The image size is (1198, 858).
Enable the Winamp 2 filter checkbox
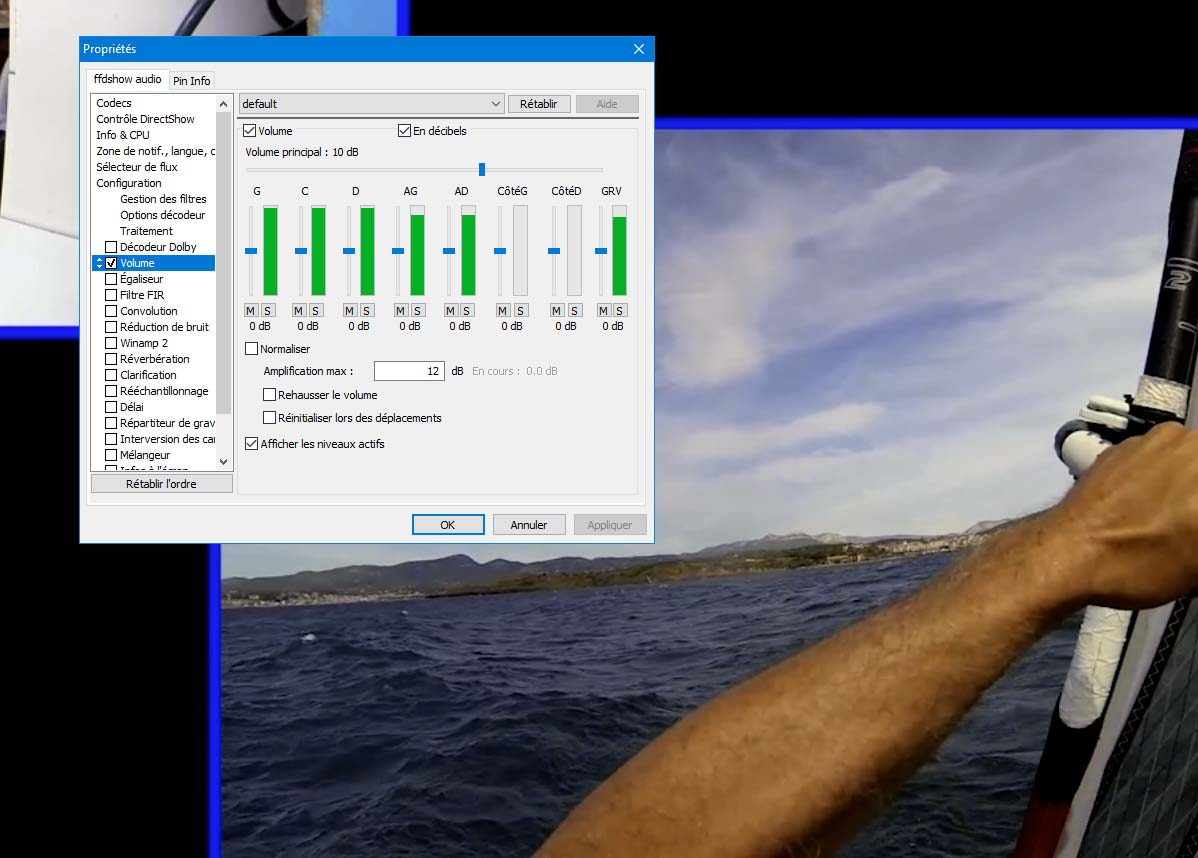[112, 343]
